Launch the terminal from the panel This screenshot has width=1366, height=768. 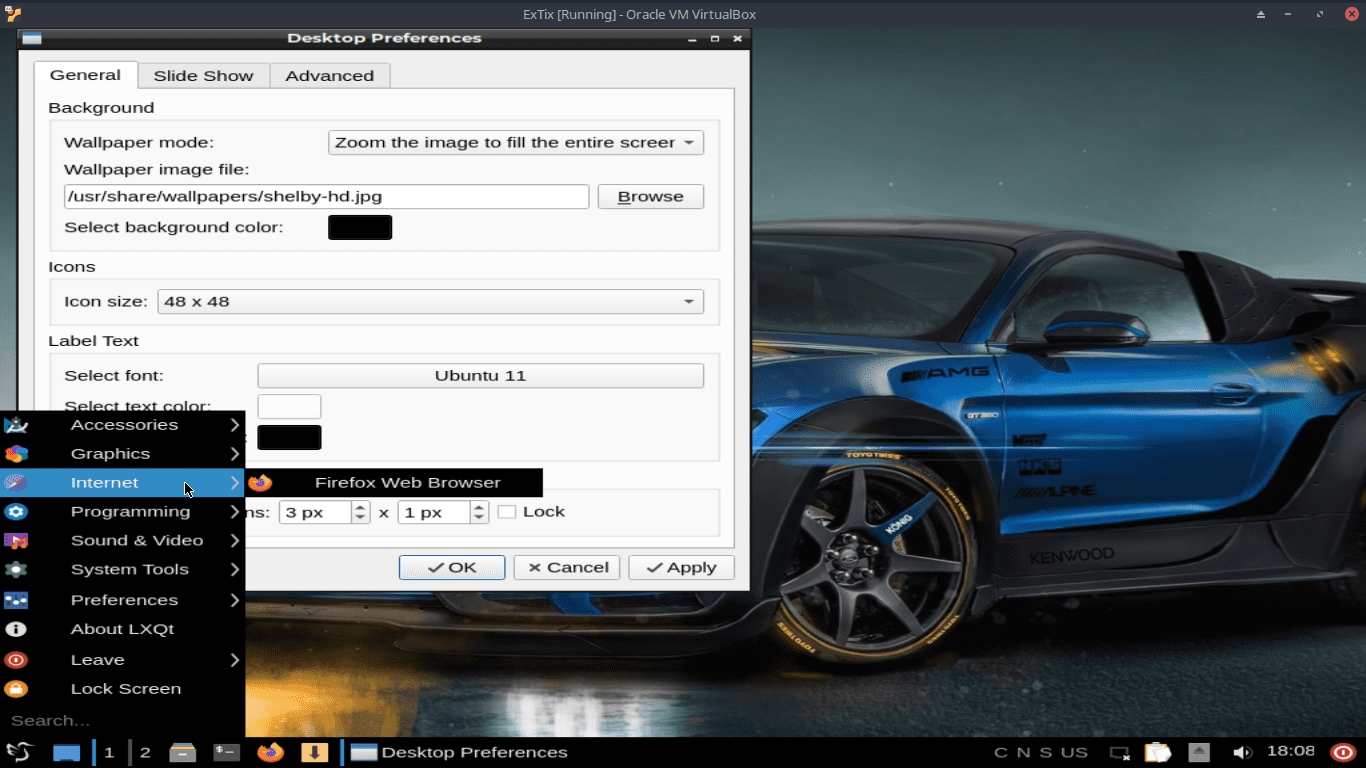click(227, 752)
